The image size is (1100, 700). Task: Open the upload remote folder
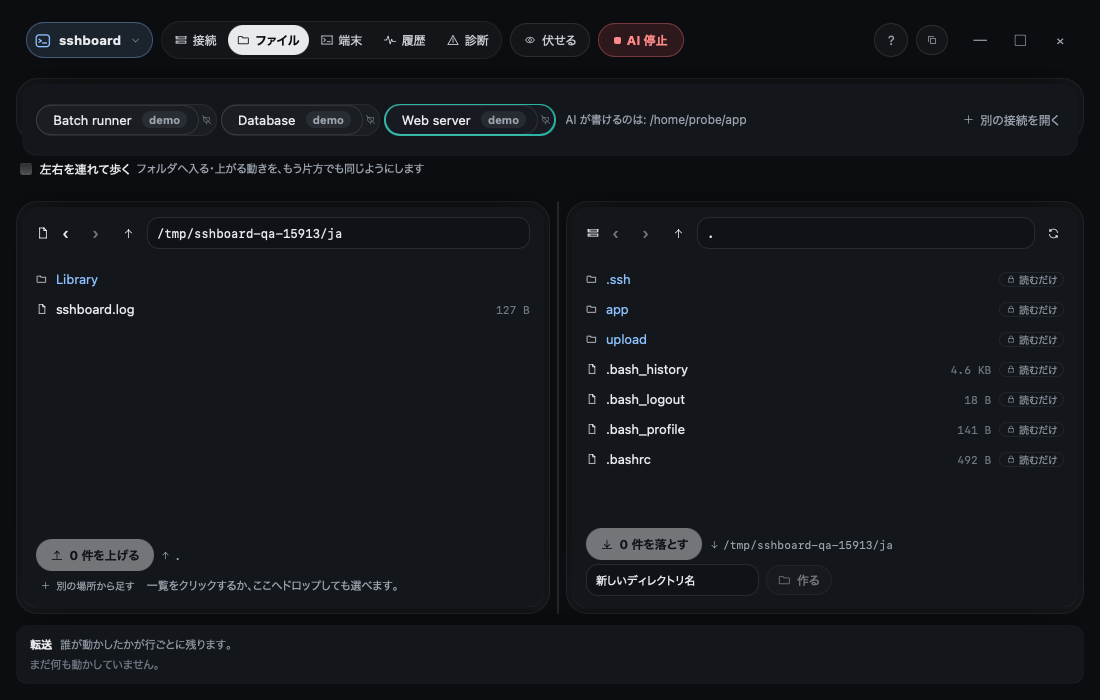[x=626, y=339]
